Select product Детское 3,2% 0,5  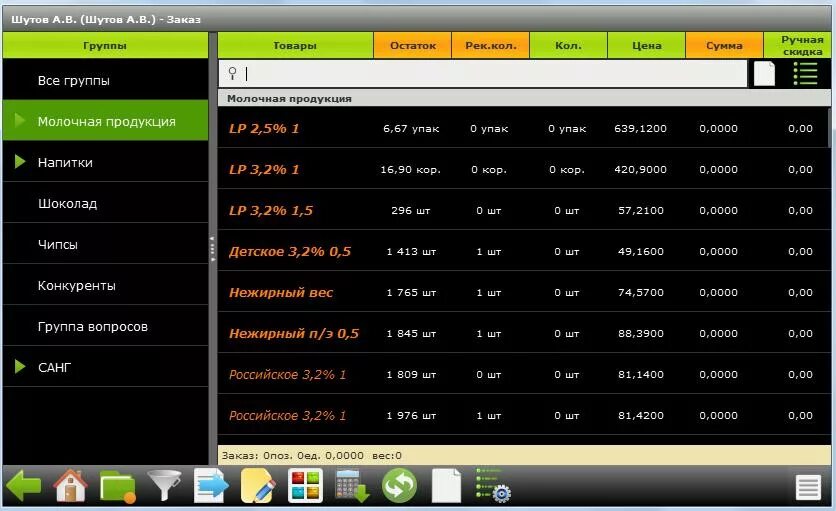[290, 252]
